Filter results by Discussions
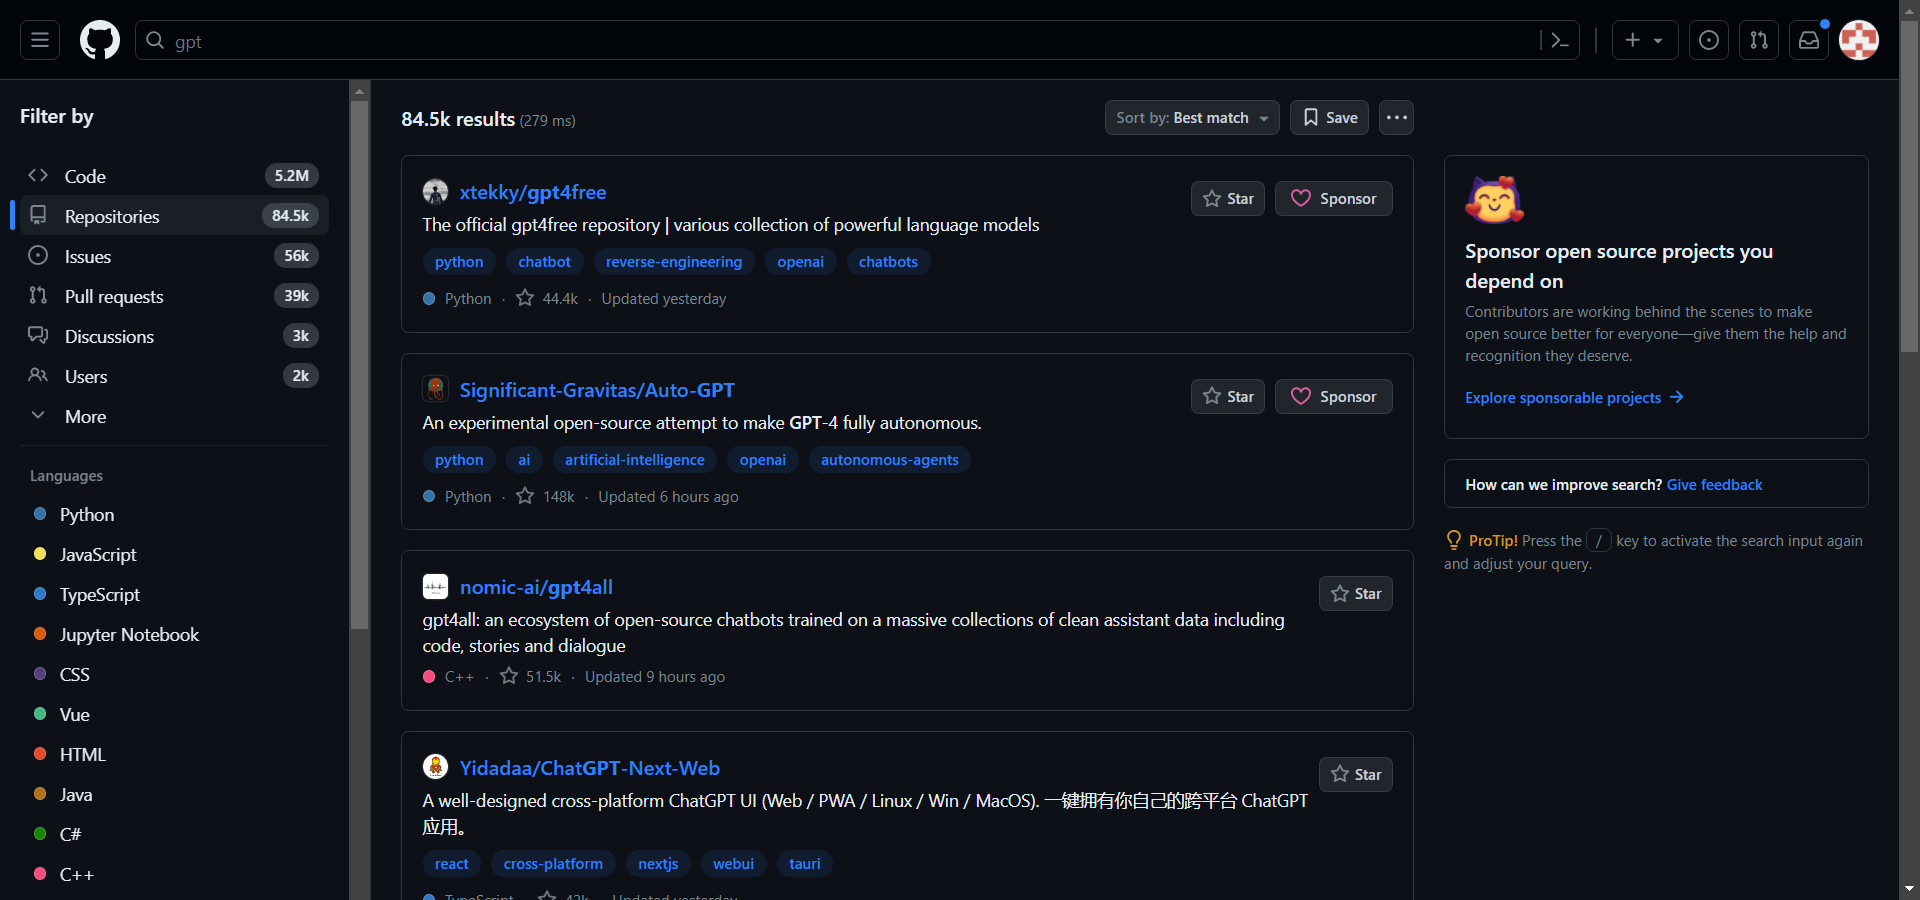The height and width of the screenshot is (900, 1920). [x=109, y=337]
